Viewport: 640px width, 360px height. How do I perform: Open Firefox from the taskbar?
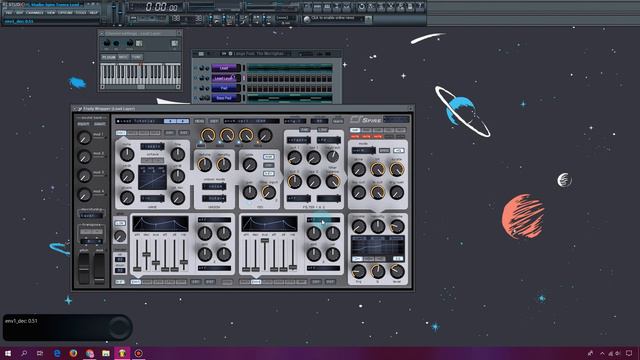73,353
